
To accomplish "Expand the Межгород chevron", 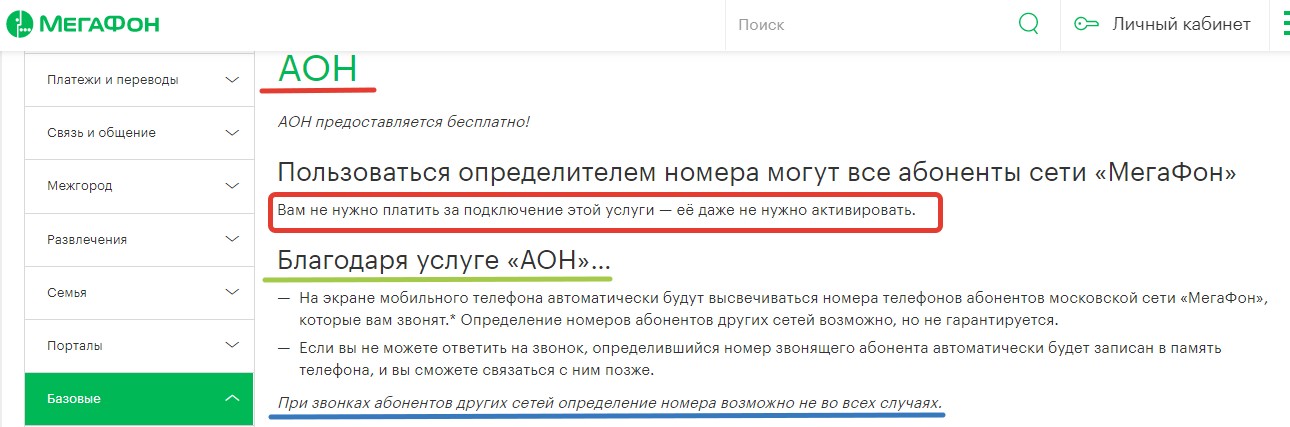I will click(232, 186).
